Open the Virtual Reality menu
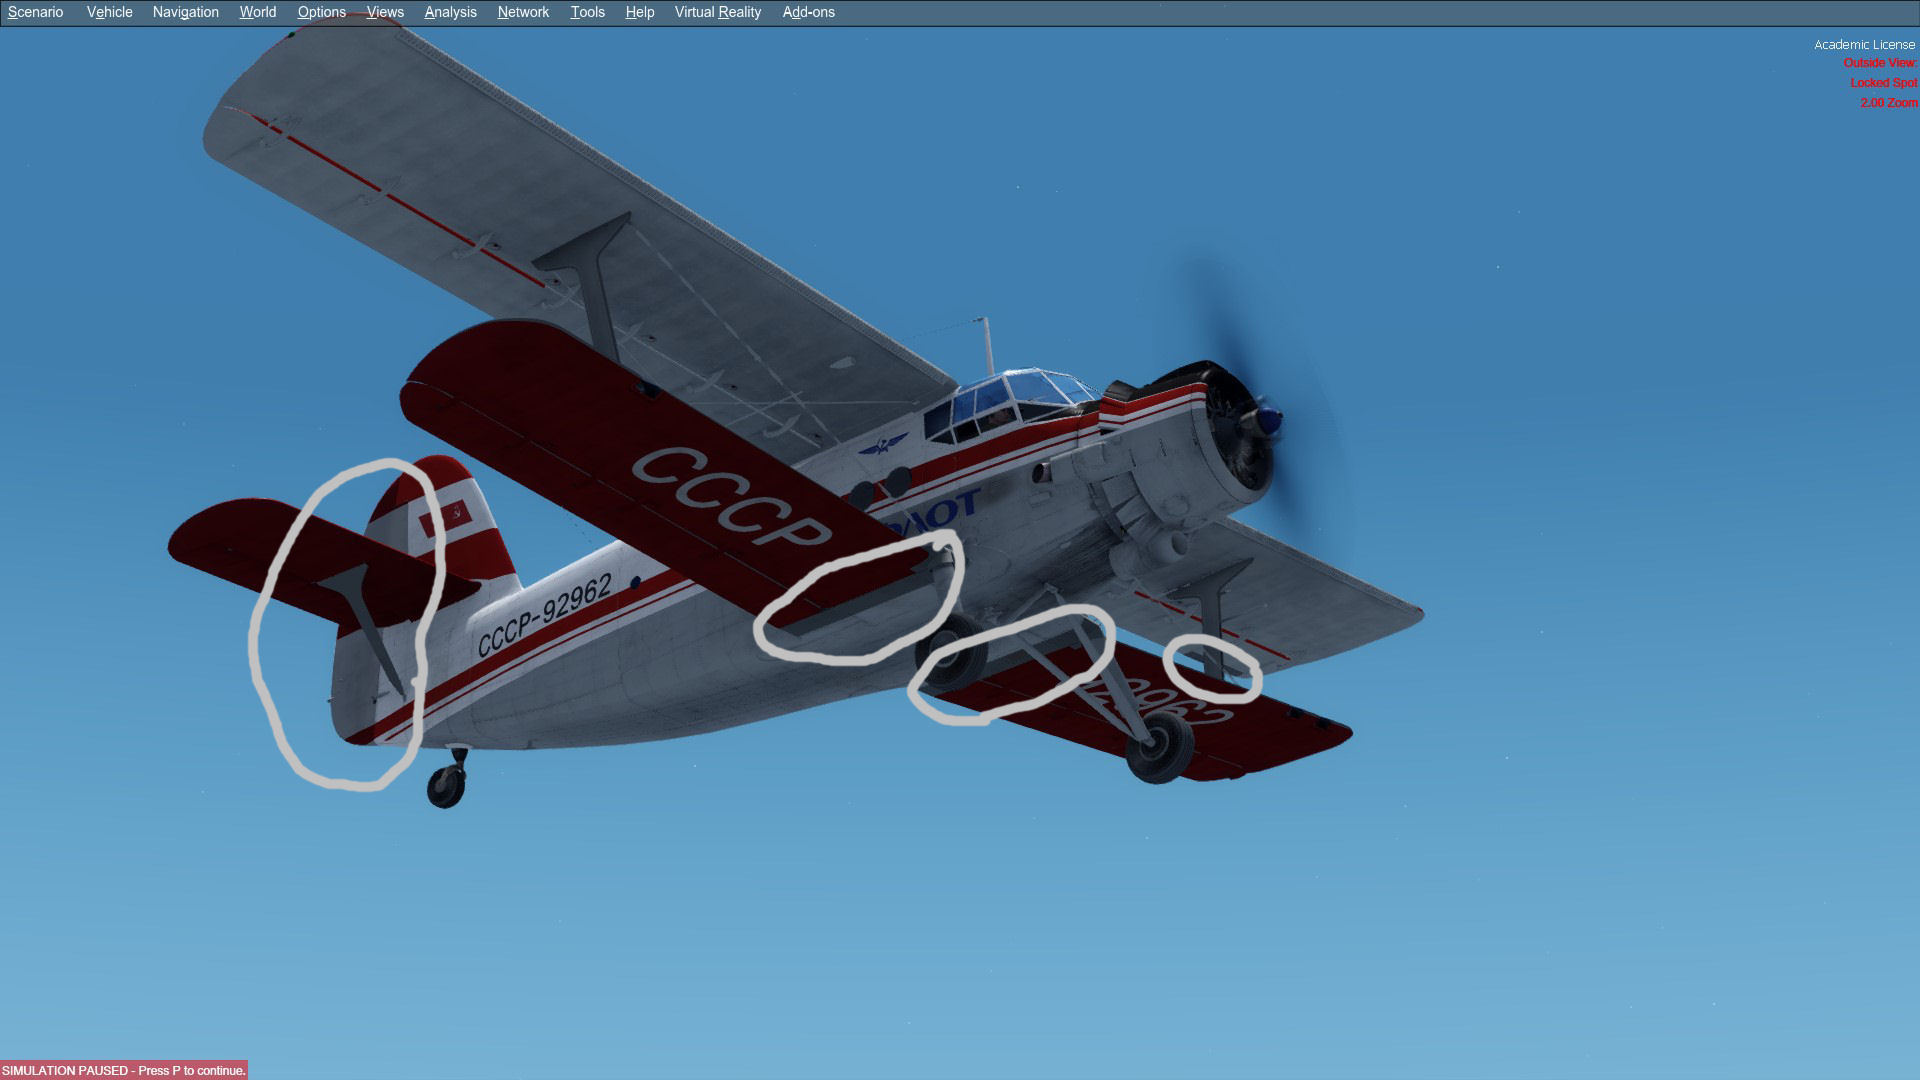This screenshot has width=1920, height=1080. [717, 12]
